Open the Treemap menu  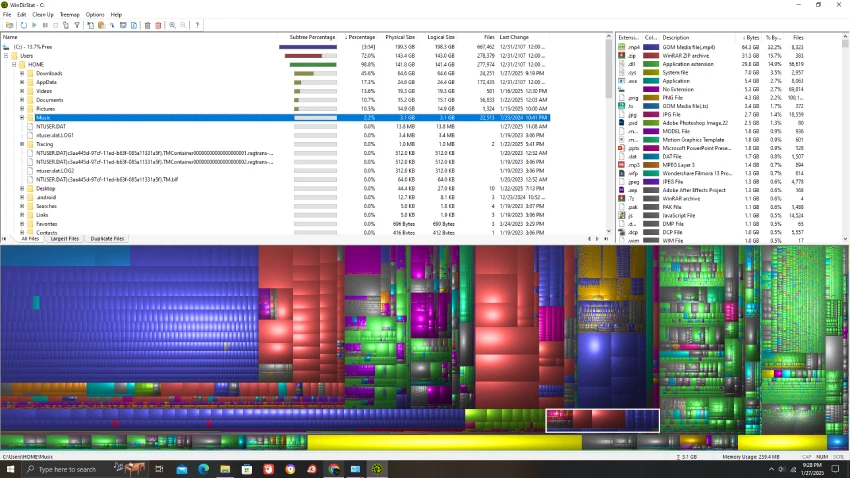click(69, 15)
